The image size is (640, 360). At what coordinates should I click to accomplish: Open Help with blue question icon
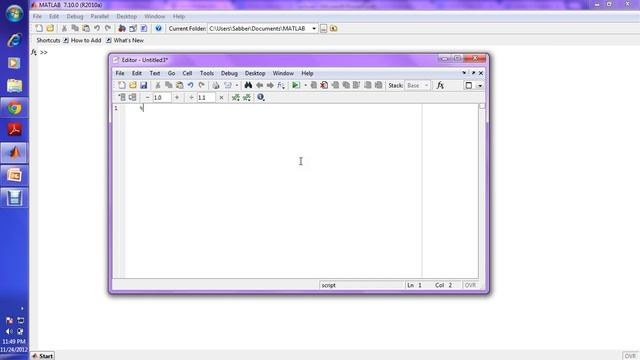point(158,29)
